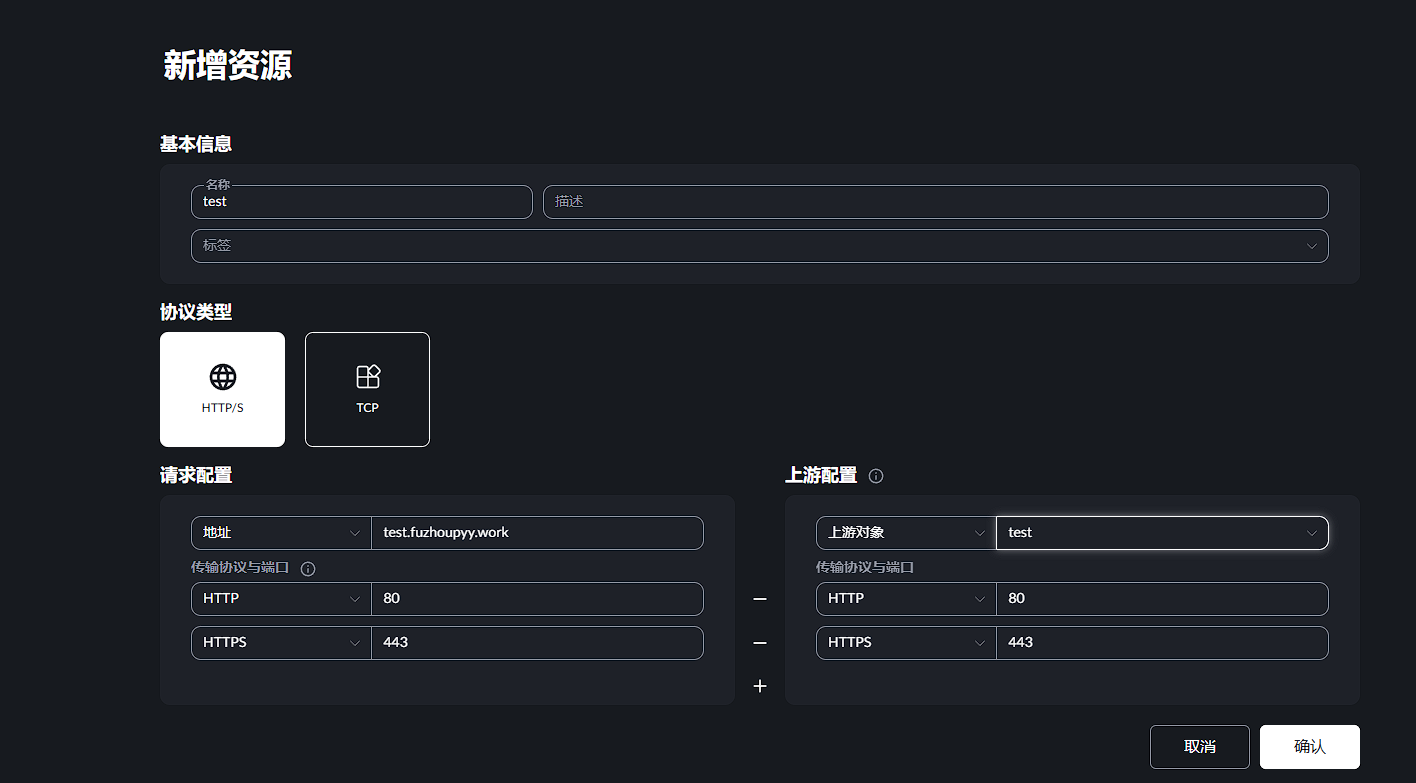The width and height of the screenshot is (1416, 783).
Task: Change request HTTP protocol dropdown
Action: click(x=281, y=599)
